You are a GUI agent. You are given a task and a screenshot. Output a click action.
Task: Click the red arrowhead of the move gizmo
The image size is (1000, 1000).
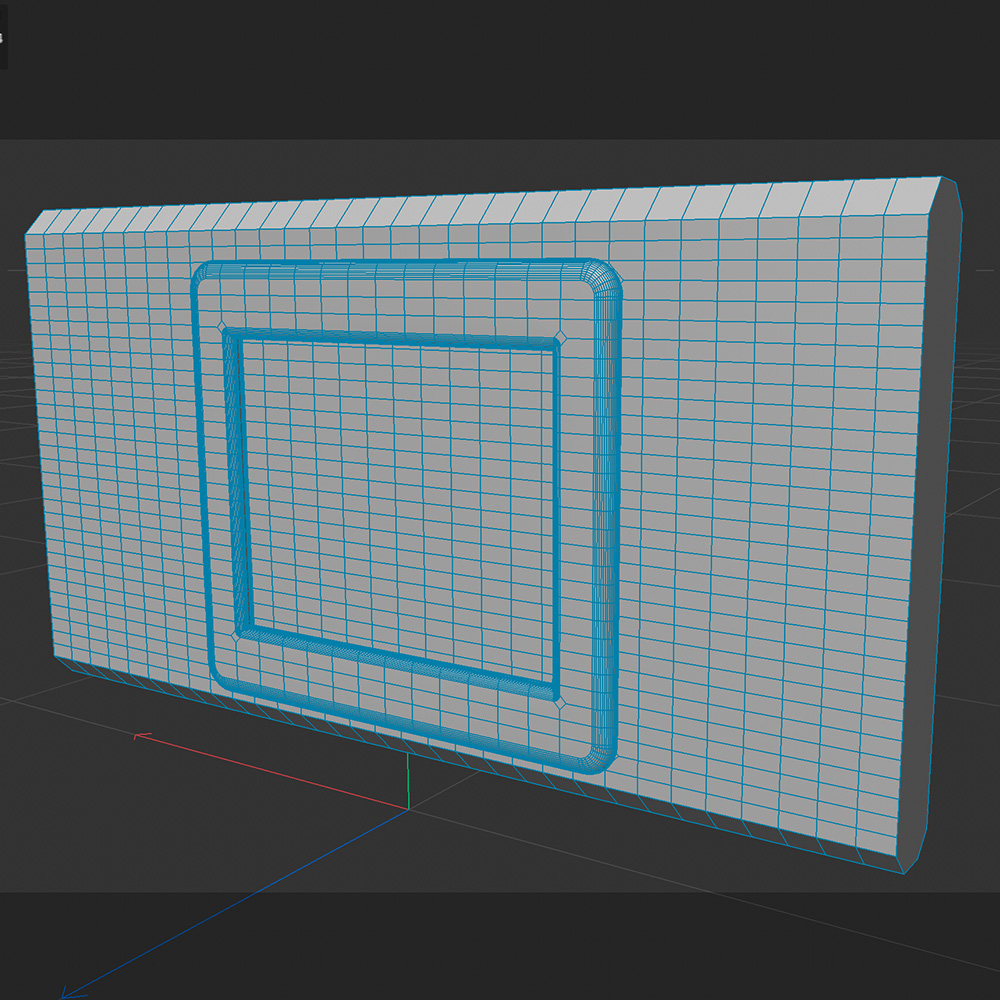(x=142, y=737)
